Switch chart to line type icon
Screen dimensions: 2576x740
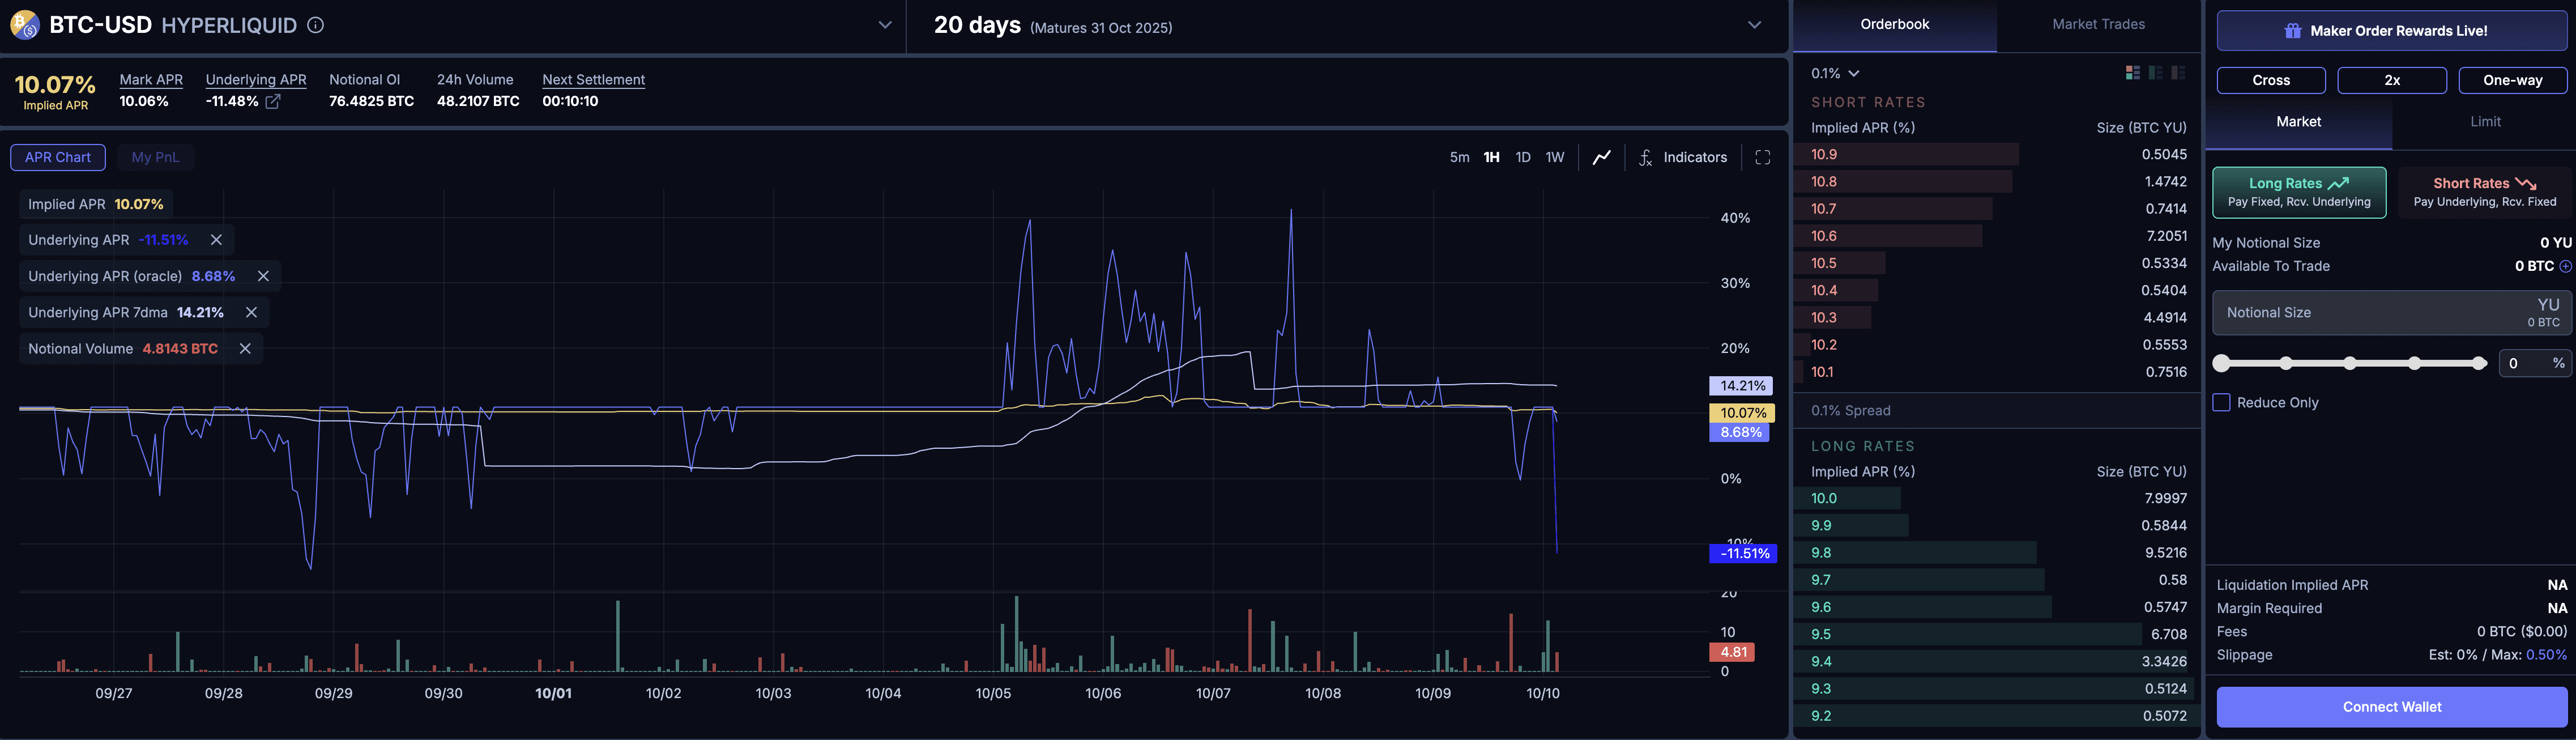click(x=1601, y=157)
